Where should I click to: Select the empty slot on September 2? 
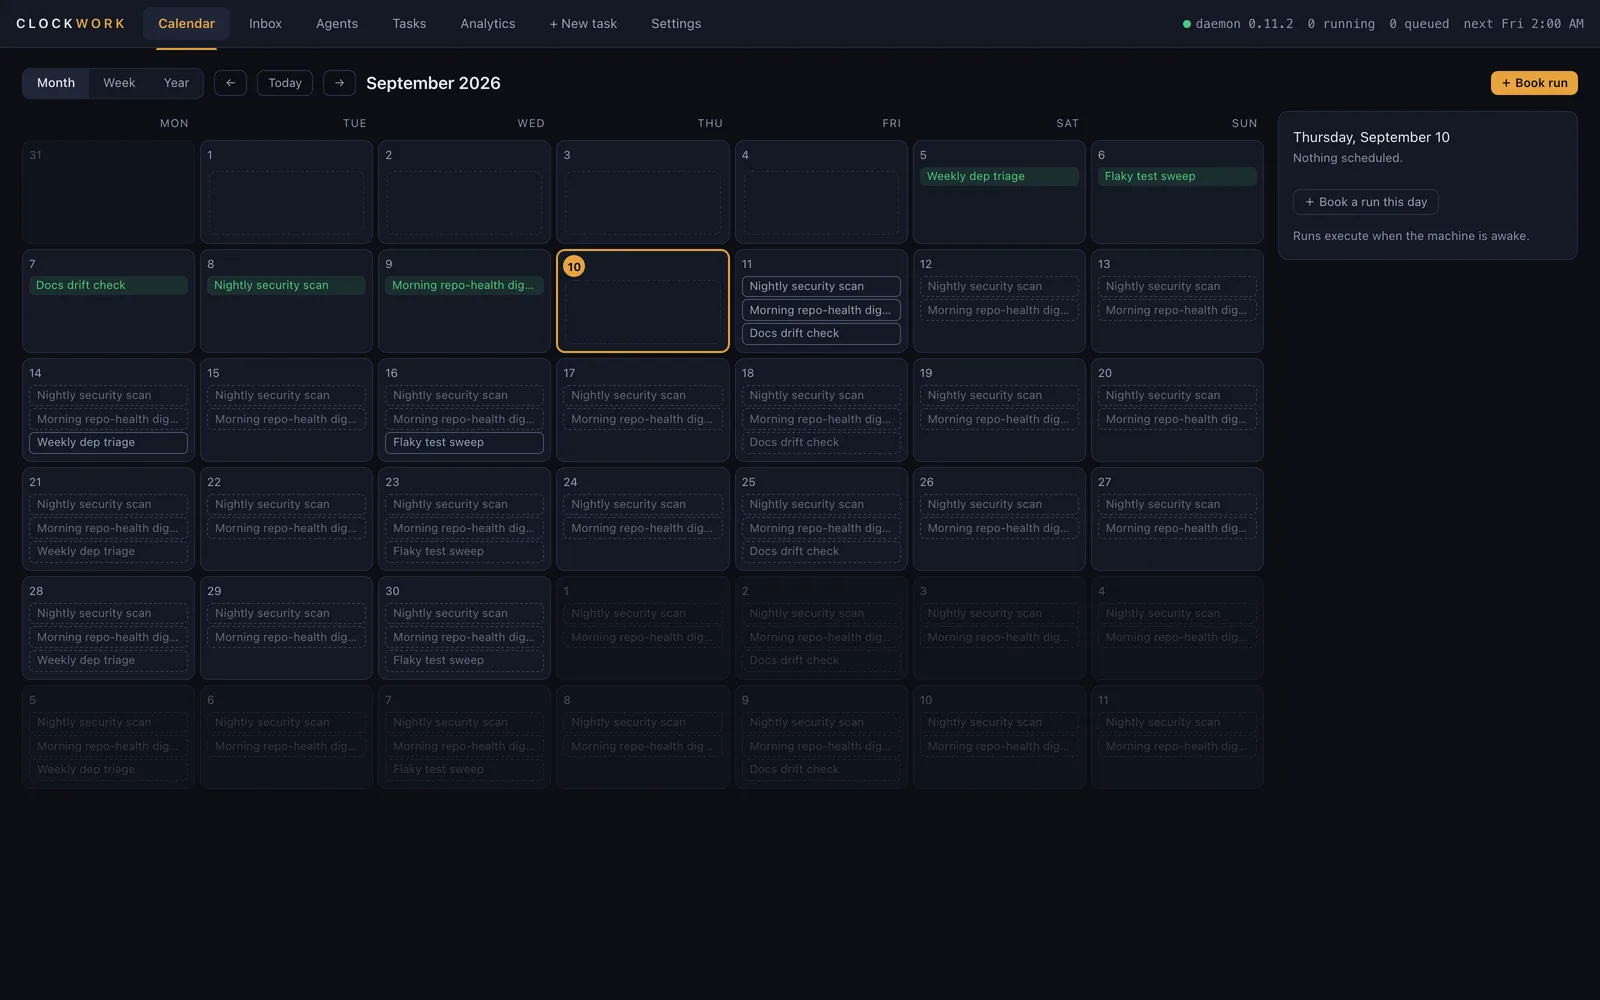[x=464, y=203]
